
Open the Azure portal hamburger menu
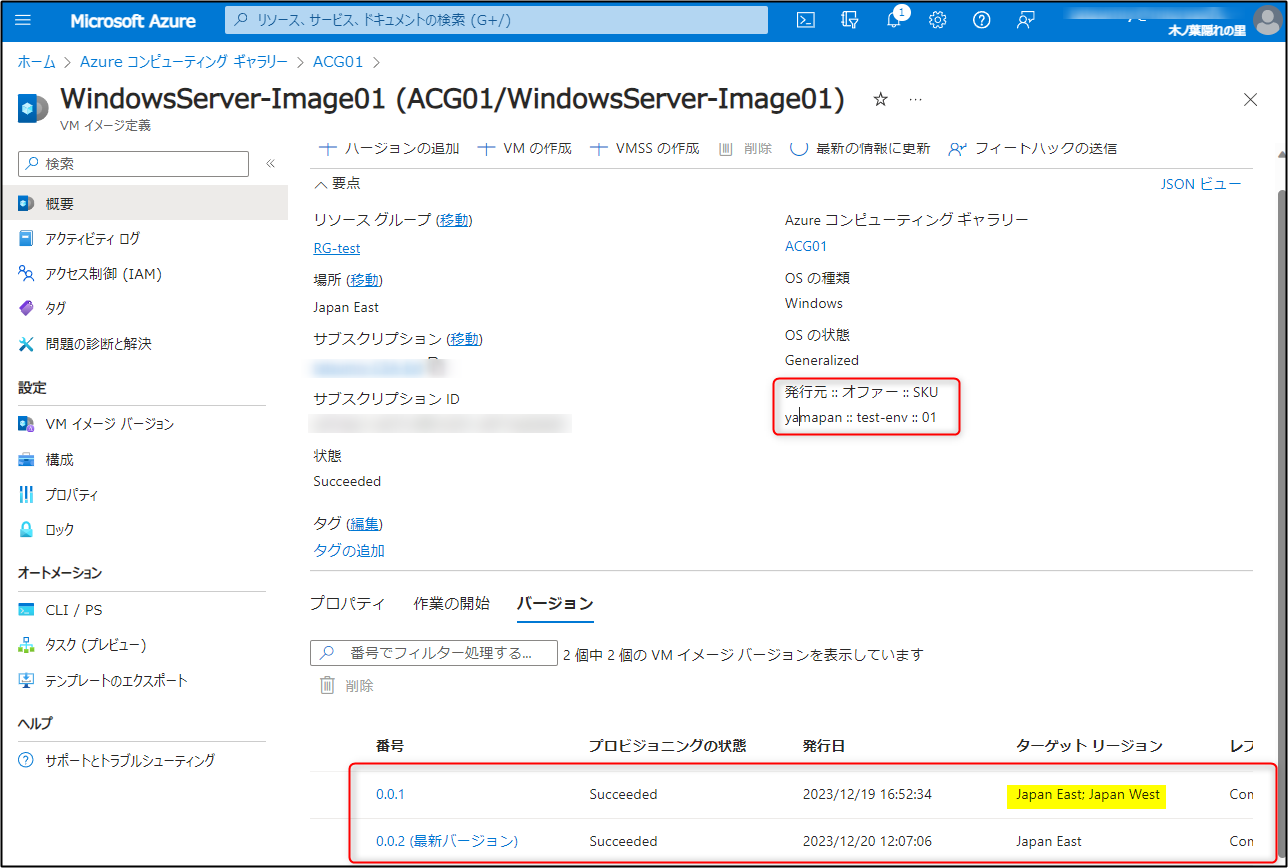click(x=24, y=20)
